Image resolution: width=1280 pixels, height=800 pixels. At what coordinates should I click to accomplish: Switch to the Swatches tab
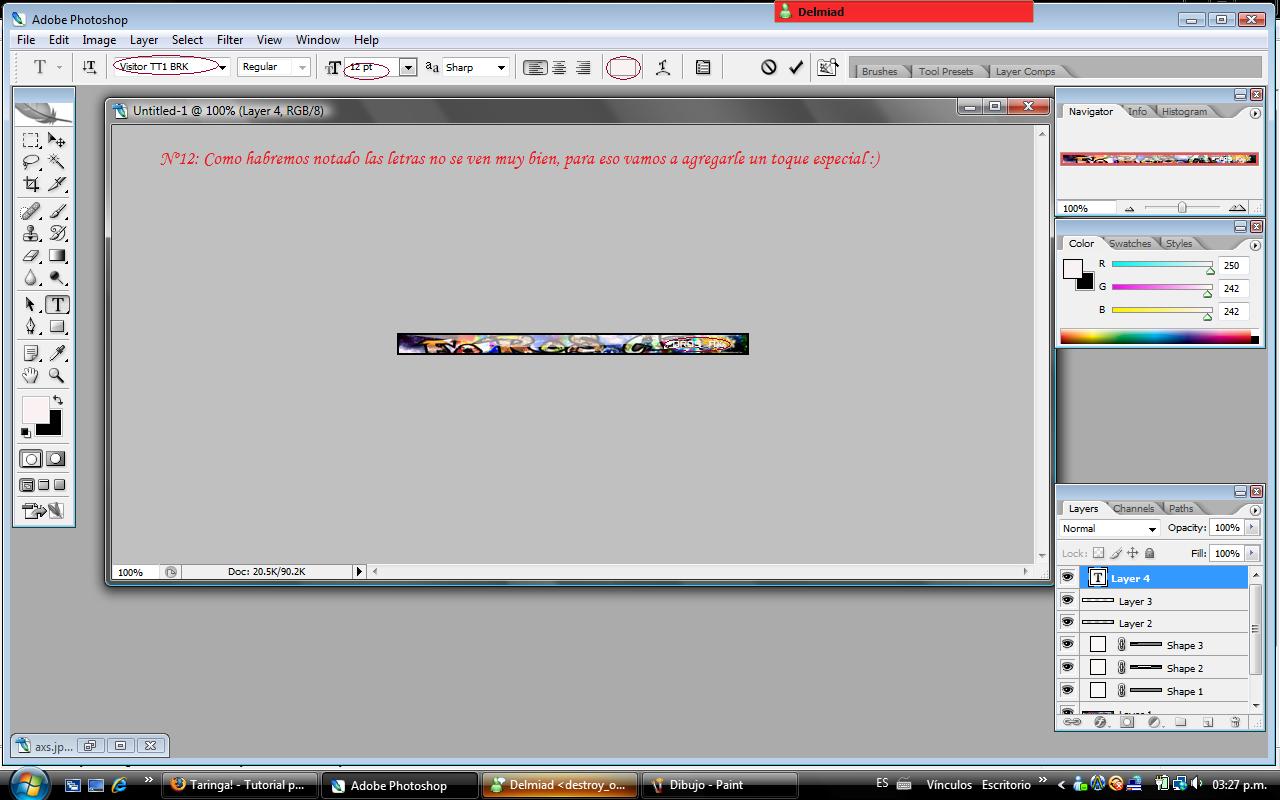point(1130,243)
